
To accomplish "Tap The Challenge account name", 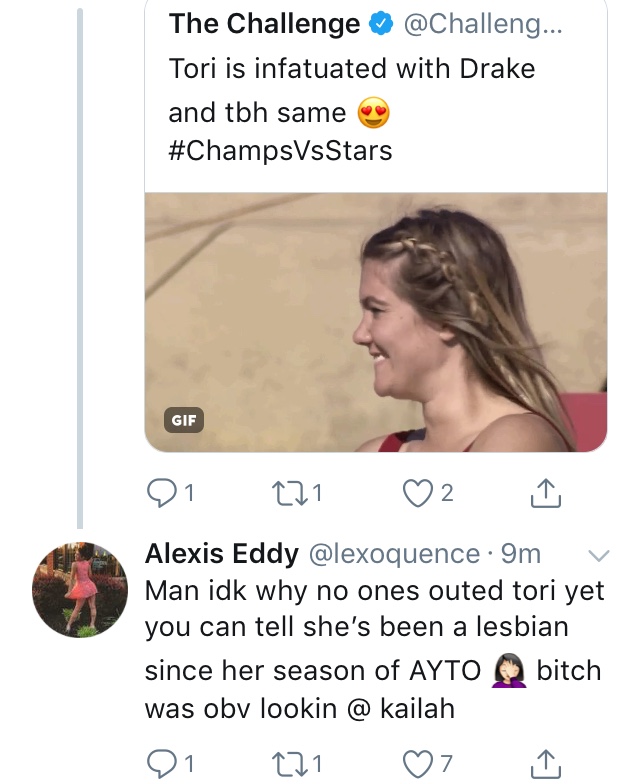I will (x=264, y=24).
